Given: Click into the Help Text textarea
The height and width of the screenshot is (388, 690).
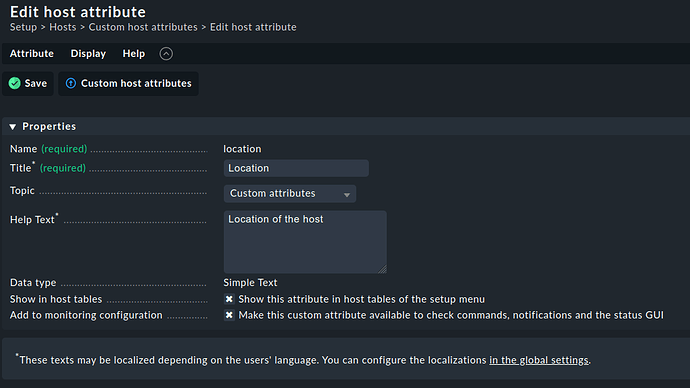Looking at the screenshot, I should 305,242.
